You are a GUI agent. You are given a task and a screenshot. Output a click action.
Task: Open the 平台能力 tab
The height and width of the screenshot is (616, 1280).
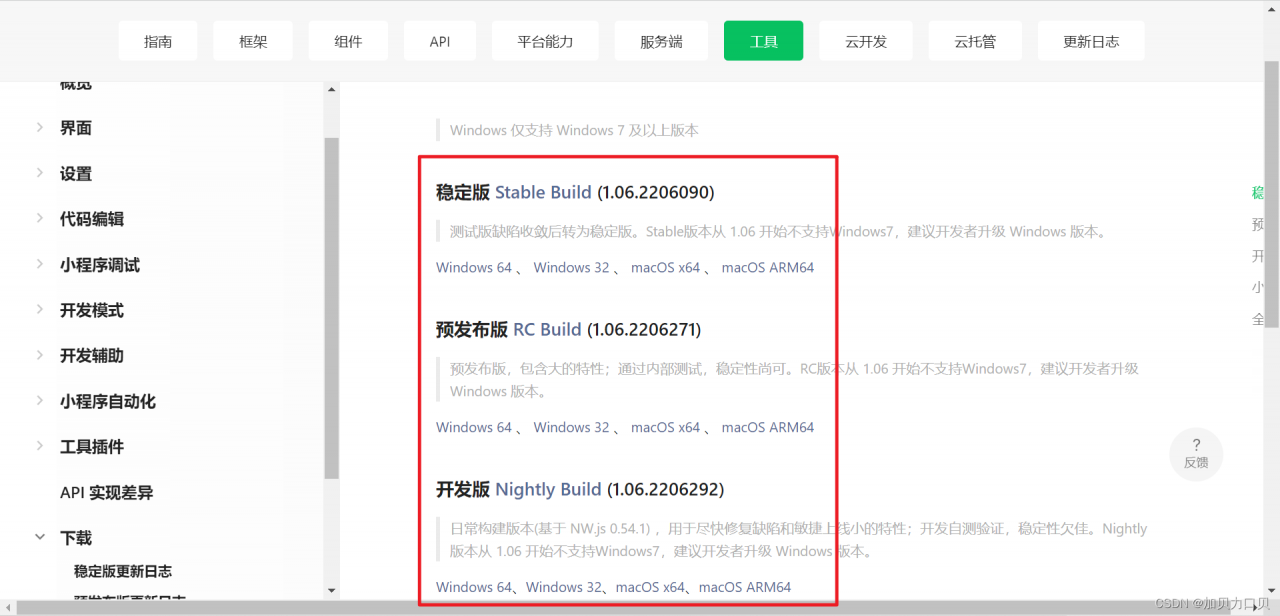click(545, 41)
